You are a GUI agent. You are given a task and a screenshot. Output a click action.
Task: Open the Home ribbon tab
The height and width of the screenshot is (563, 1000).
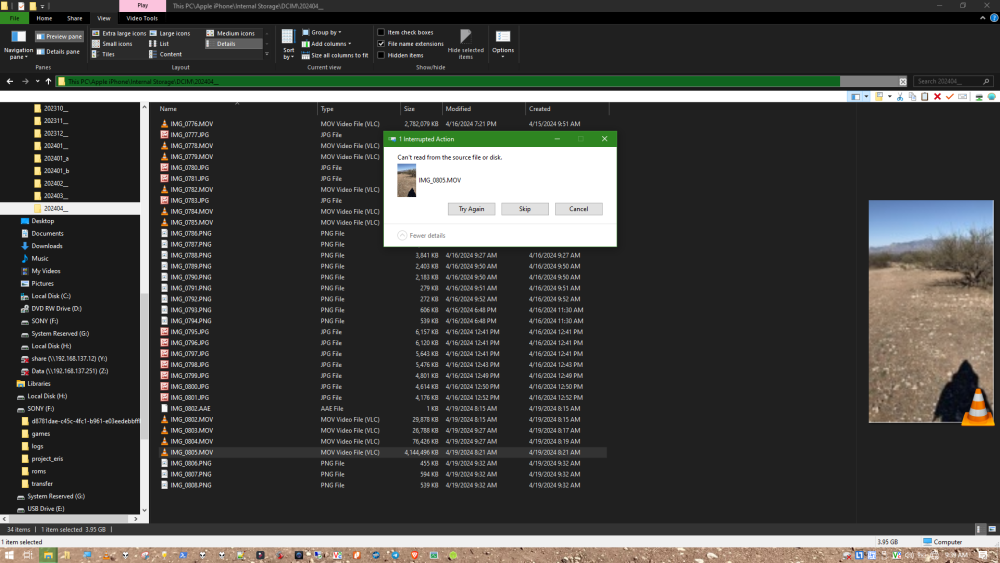click(x=44, y=18)
